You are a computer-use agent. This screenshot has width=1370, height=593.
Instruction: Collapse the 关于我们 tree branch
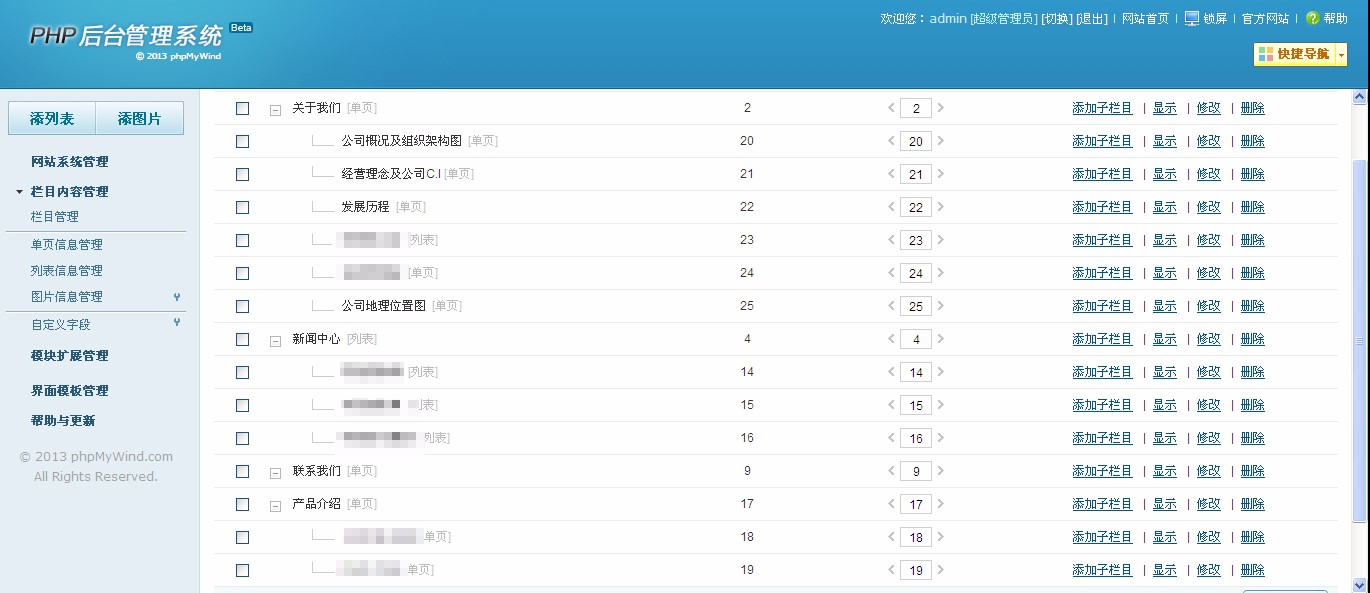(275, 108)
